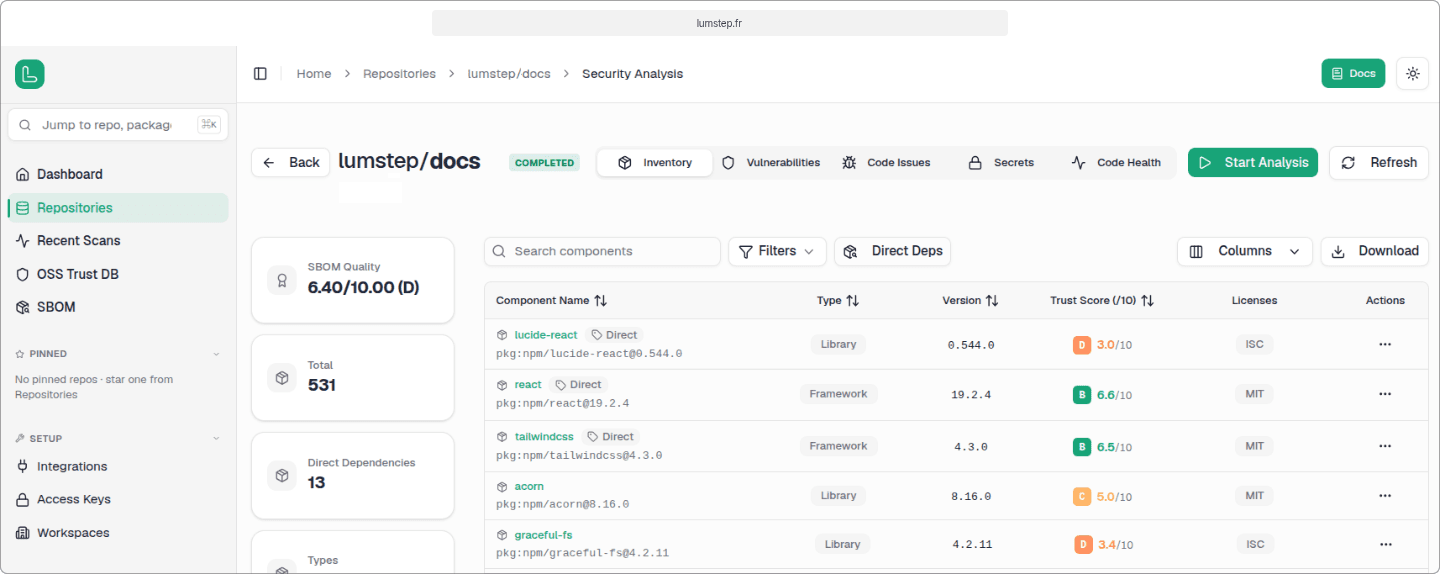Open the lucide-react component link

546,335
